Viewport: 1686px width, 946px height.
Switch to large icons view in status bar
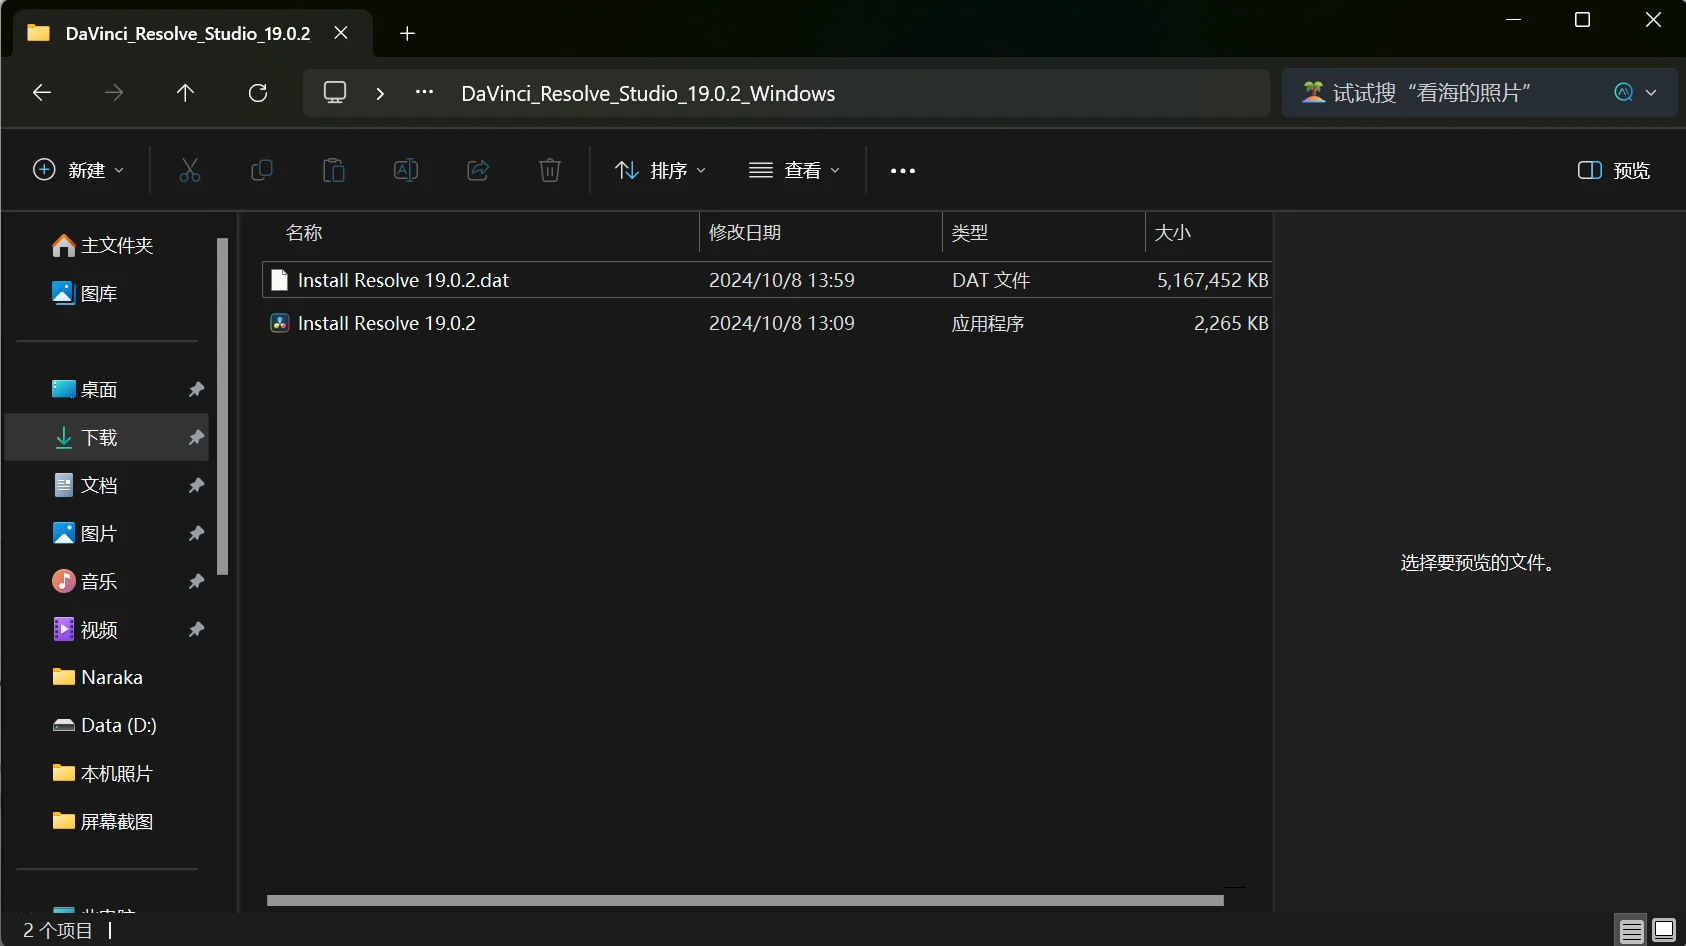(x=1664, y=929)
